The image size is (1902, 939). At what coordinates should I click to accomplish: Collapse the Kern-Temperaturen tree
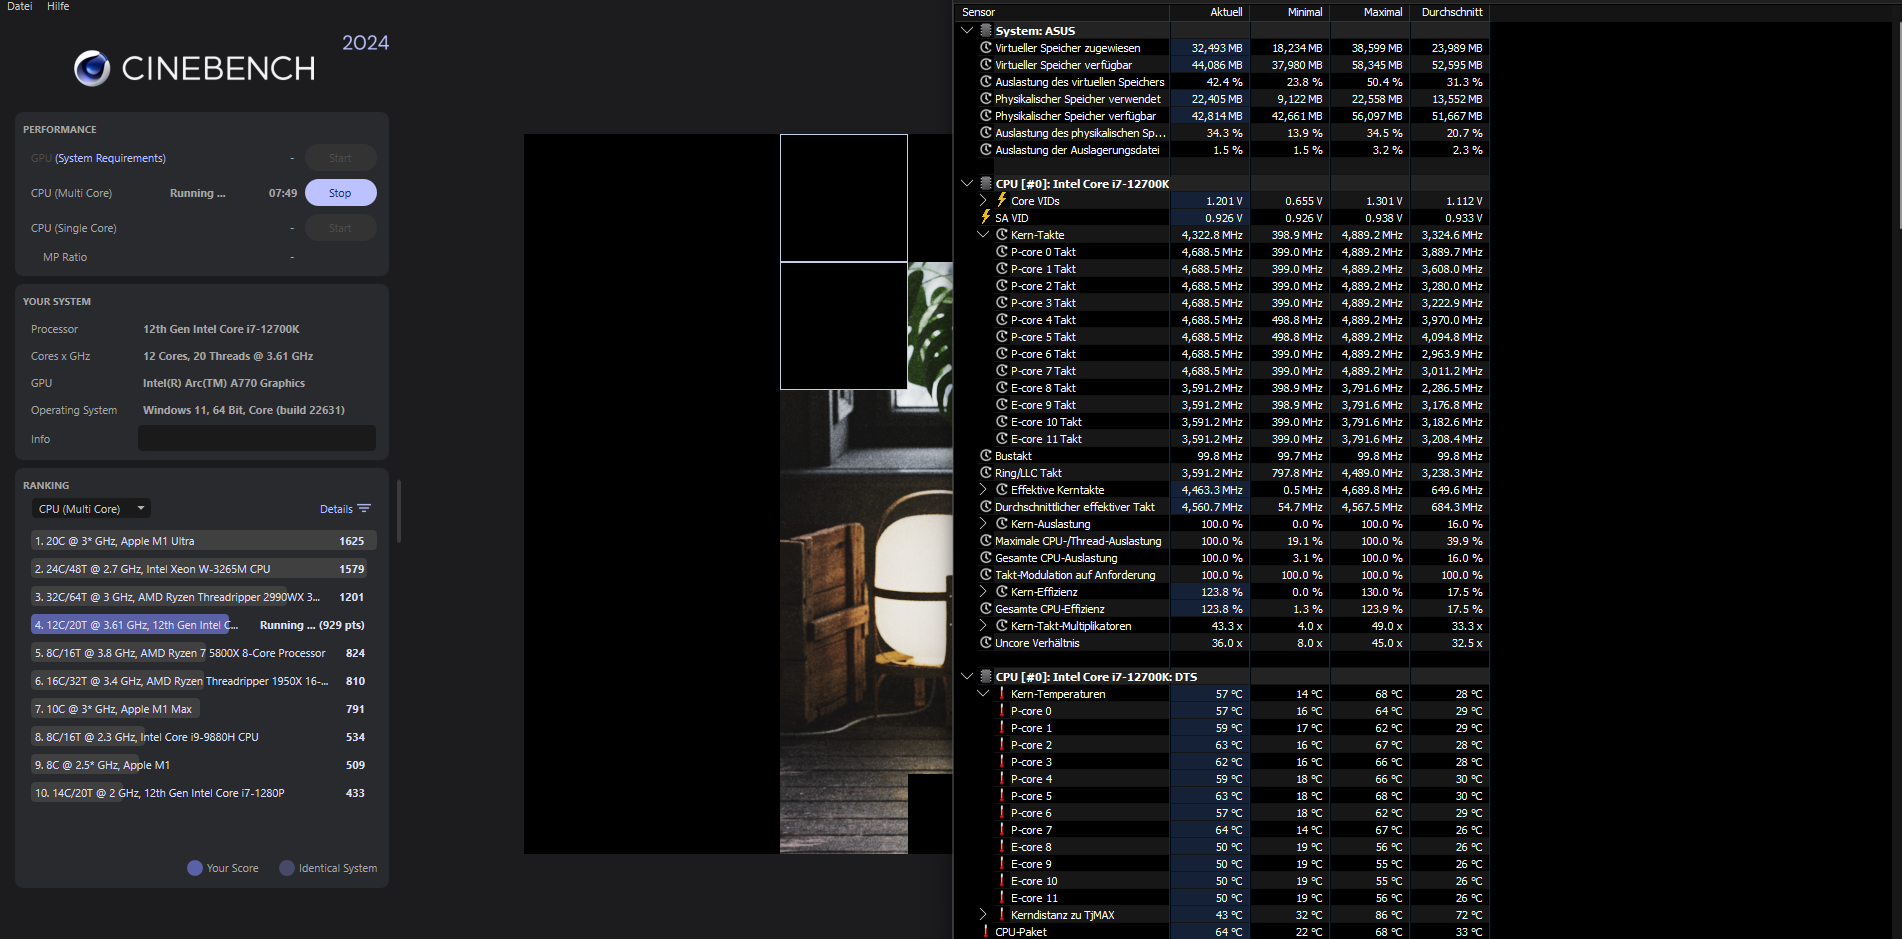click(983, 694)
